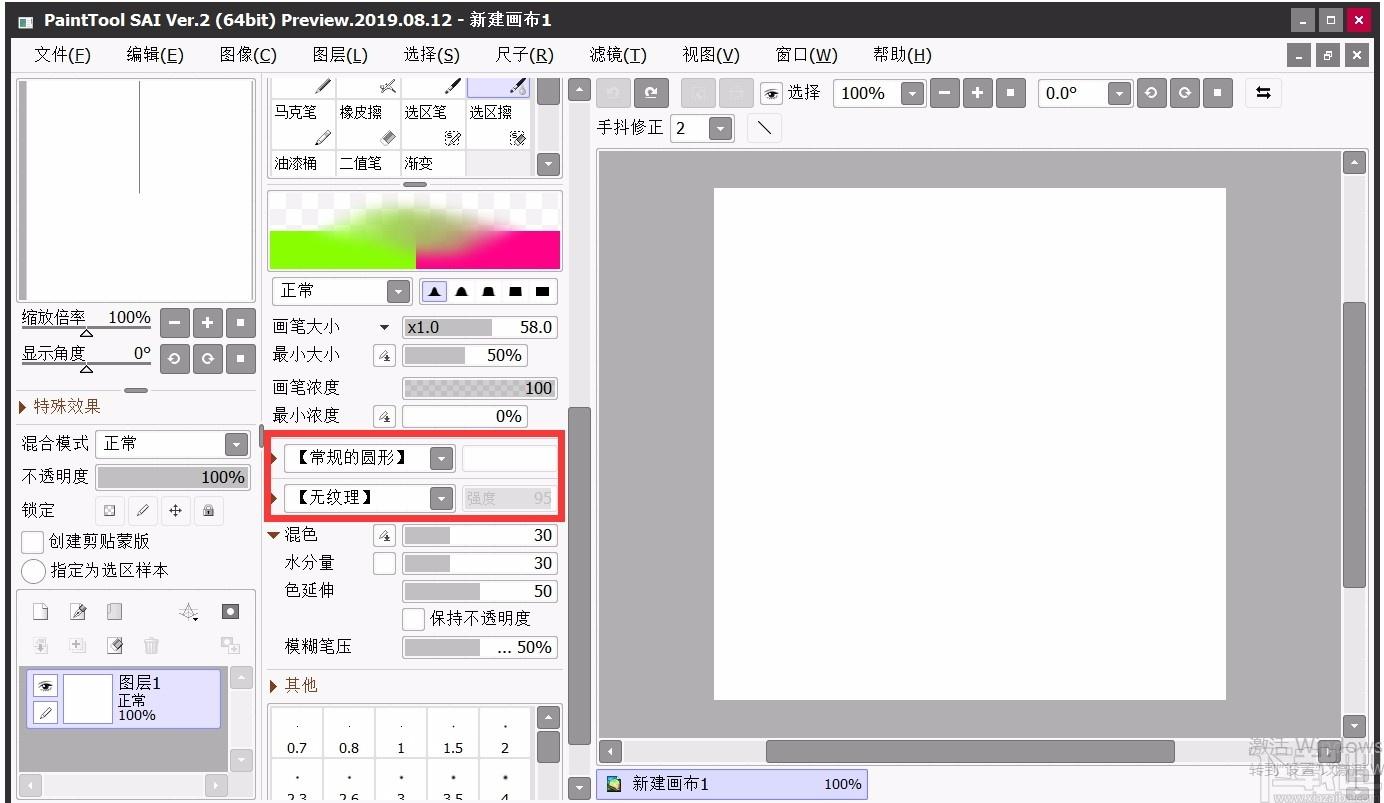Viewport: 1384px width, 803px height.
Task: Zoom in canvas with toolbar plus button
Action: [977, 93]
